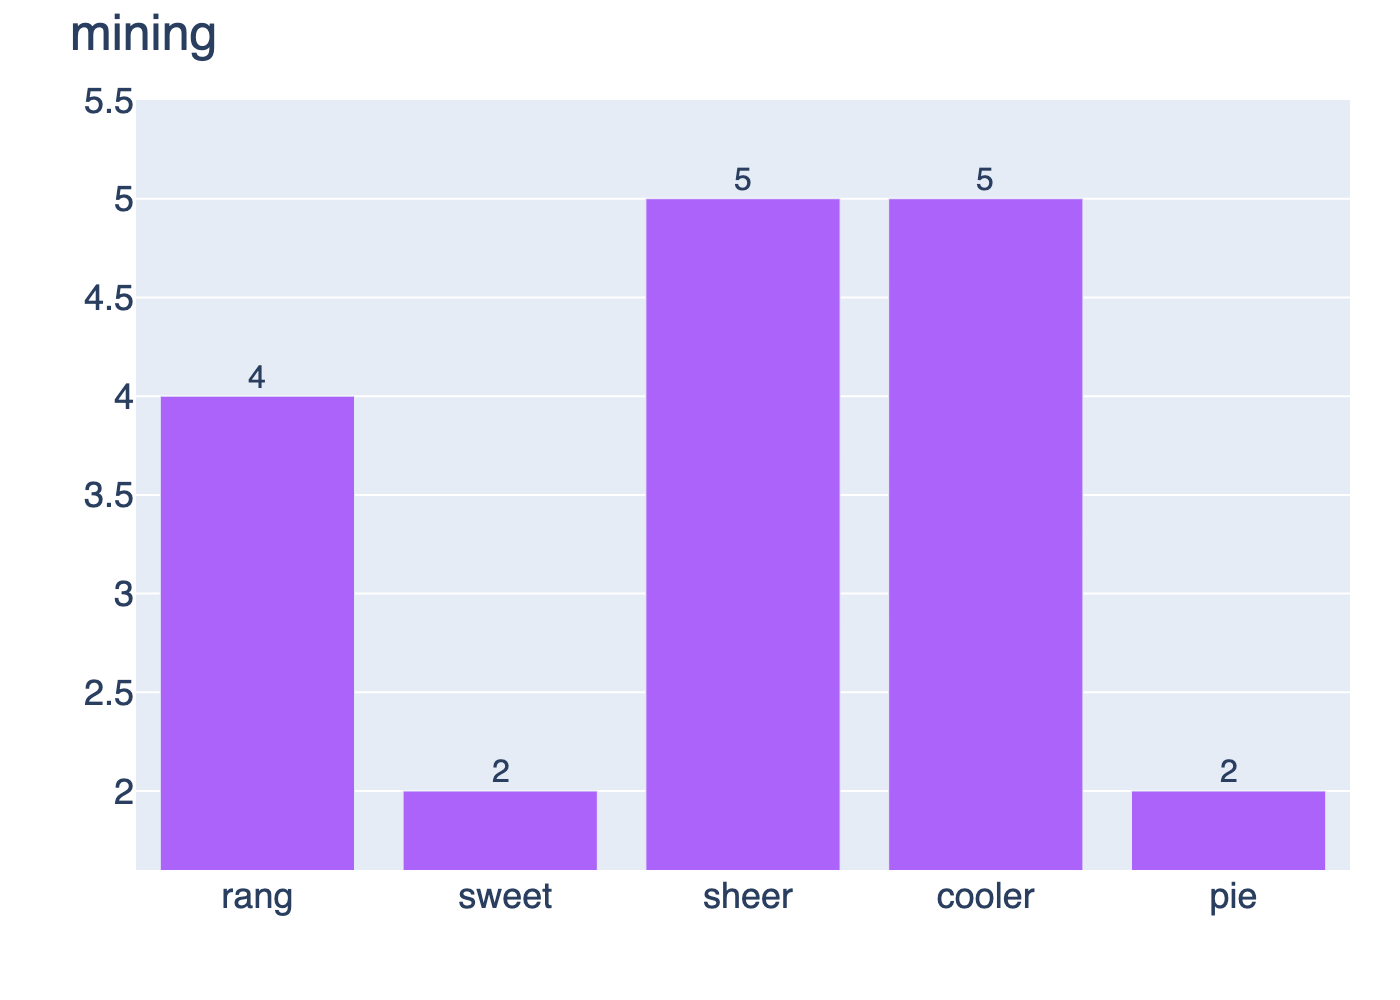The width and height of the screenshot is (1400, 1000).
Task: Click the value label 5 above cooler
Action: click(985, 180)
